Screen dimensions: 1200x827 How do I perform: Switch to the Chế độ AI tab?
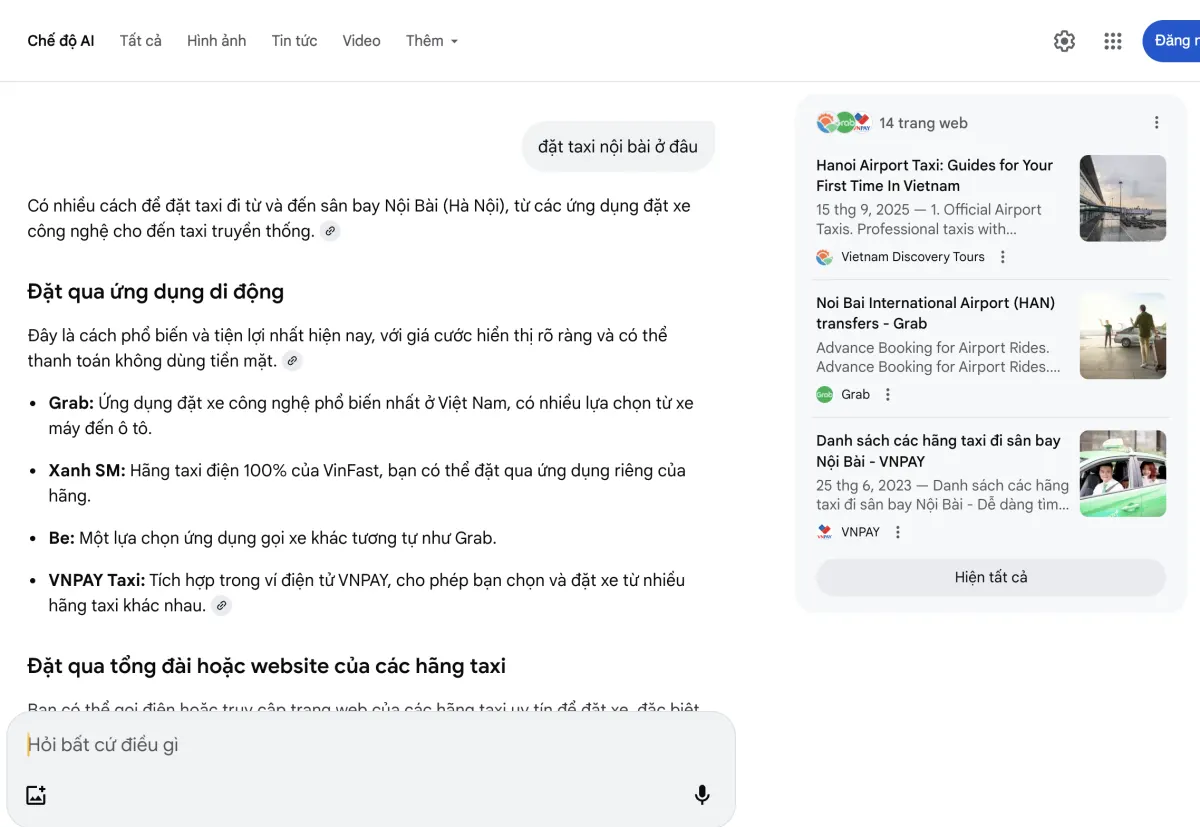tap(61, 41)
